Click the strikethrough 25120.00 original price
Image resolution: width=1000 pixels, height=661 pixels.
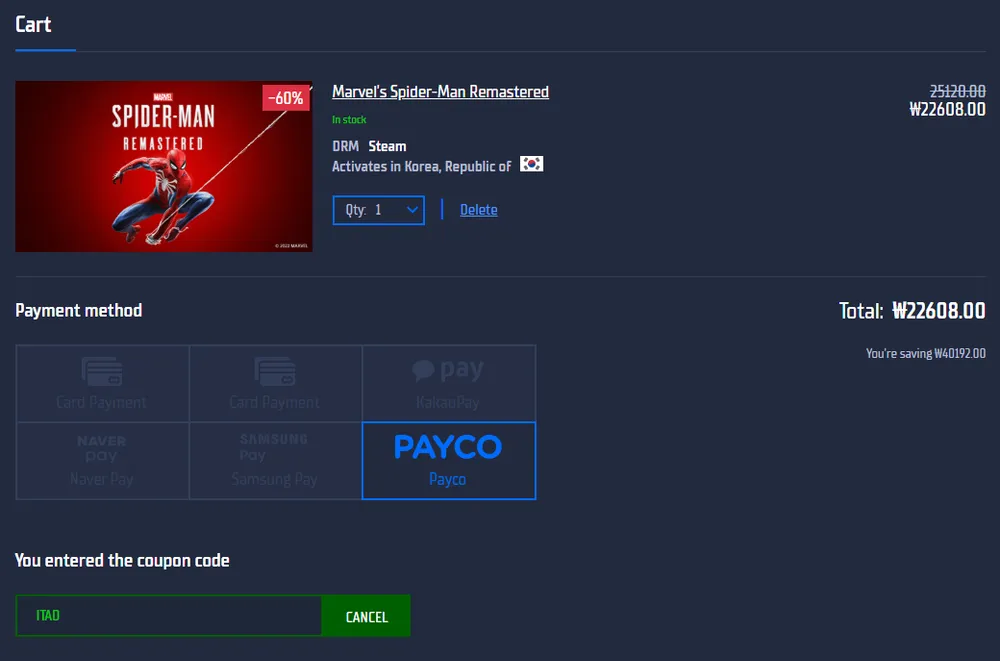957,92
